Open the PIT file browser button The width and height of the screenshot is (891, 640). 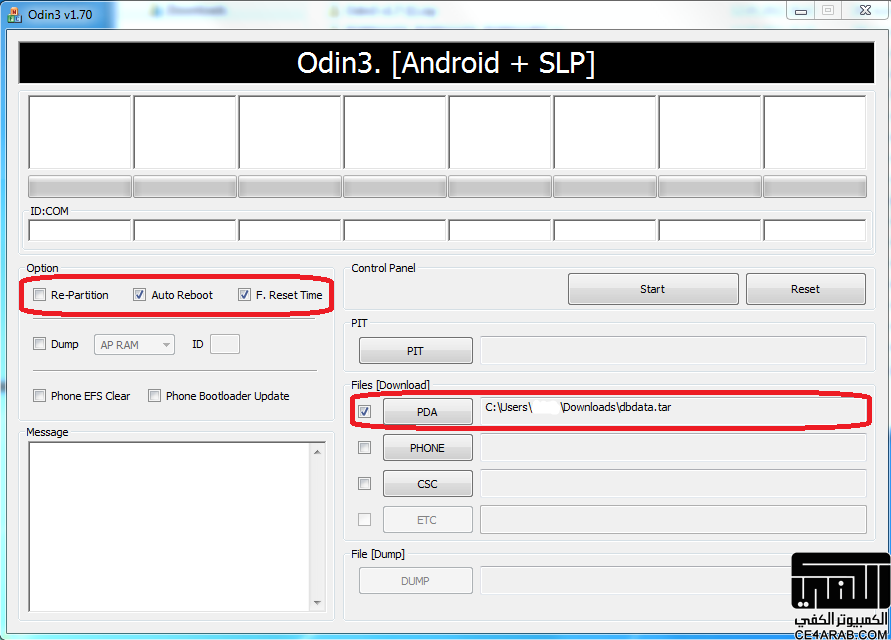pyautogui.click(x=415, y=351)
